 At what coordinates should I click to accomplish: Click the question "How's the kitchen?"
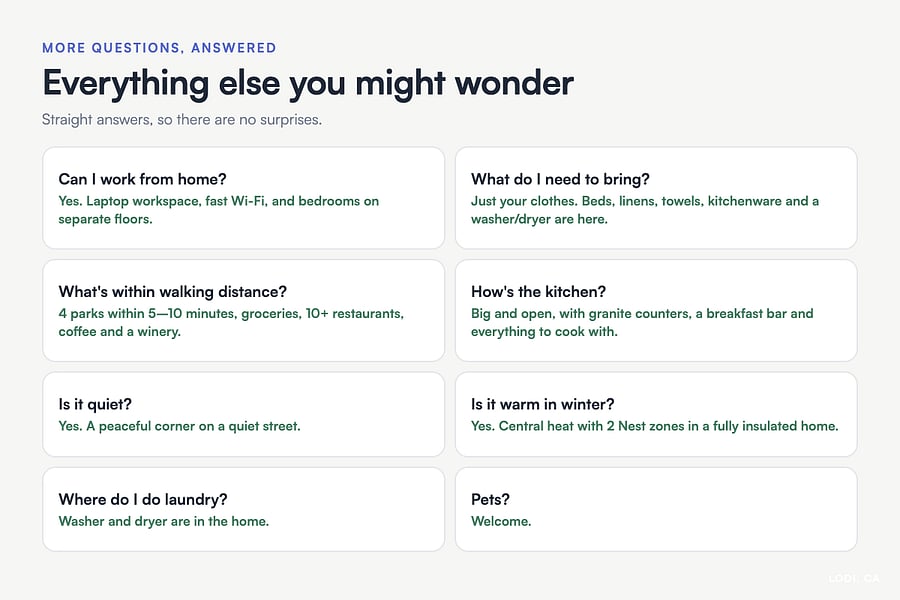tap(538, 292)
